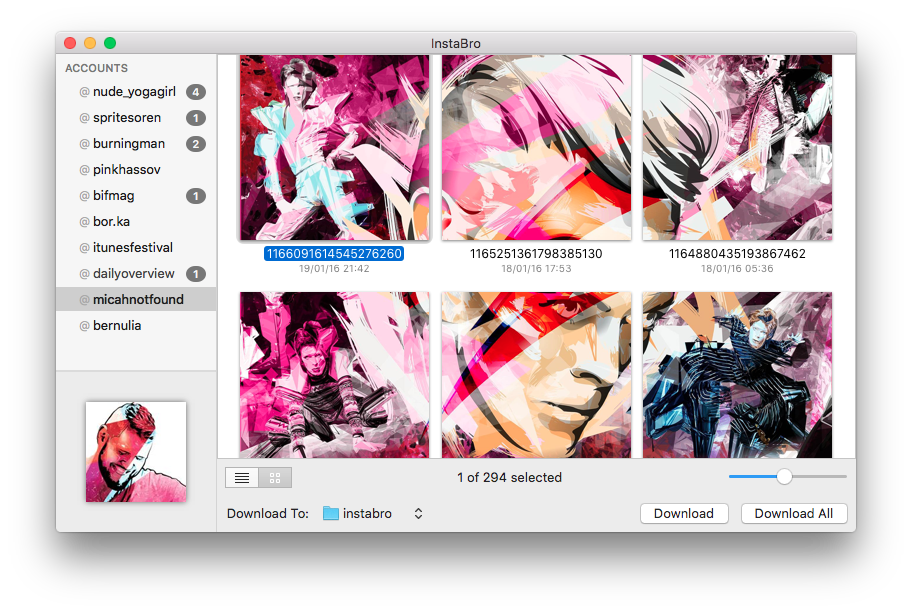Image resolution: width=912 pixels, height=612 pixels.
Task: Click the badge 2 next to burningman
Action: pyautogui.click(x=196, y=144)
